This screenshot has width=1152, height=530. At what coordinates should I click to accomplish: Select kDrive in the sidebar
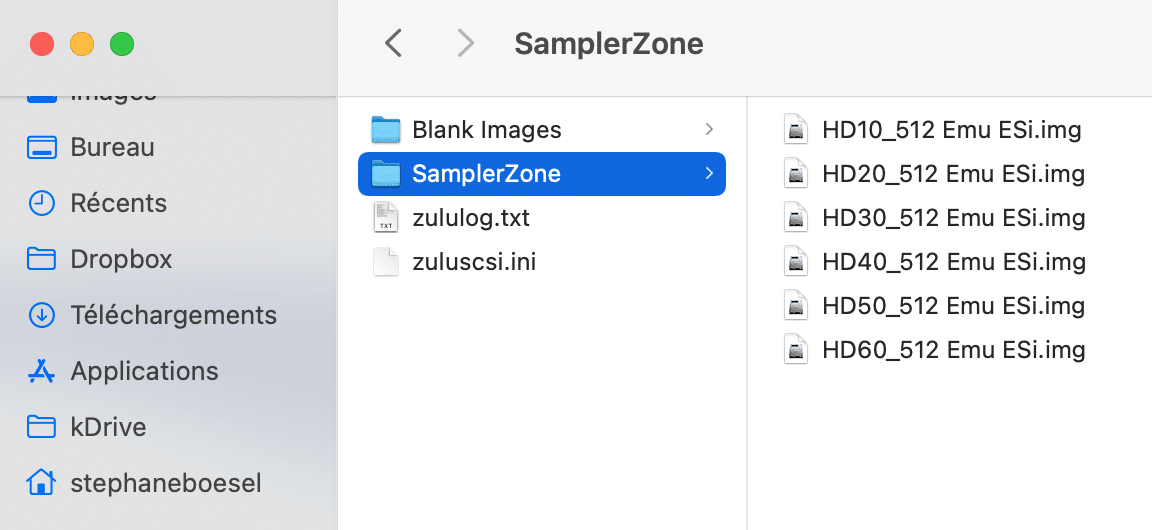click(x=108, y=428)
